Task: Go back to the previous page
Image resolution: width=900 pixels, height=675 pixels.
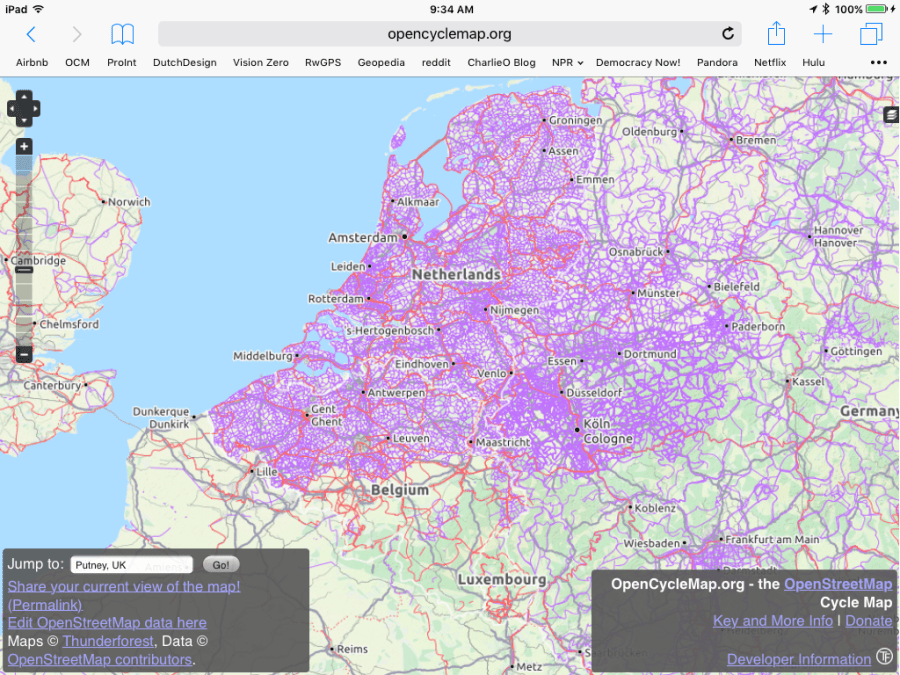Action: click(x=31, y=34)
